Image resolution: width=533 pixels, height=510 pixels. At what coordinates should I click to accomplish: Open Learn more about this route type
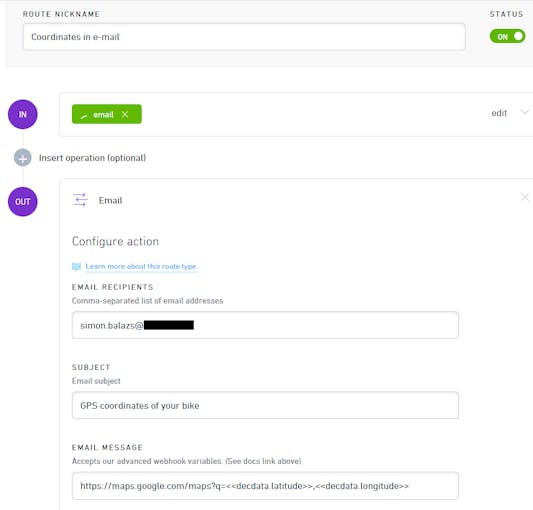tap(141, 267)
